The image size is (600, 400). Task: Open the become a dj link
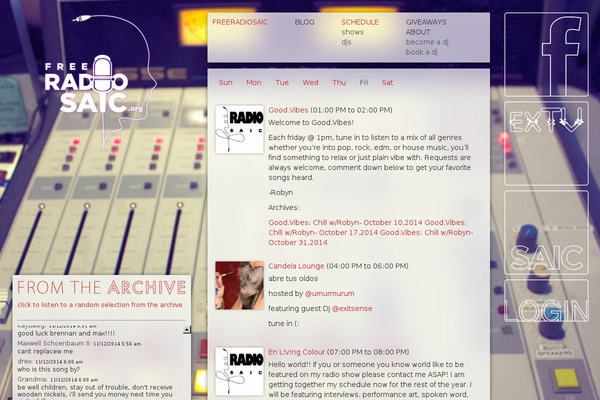point(427,42)
